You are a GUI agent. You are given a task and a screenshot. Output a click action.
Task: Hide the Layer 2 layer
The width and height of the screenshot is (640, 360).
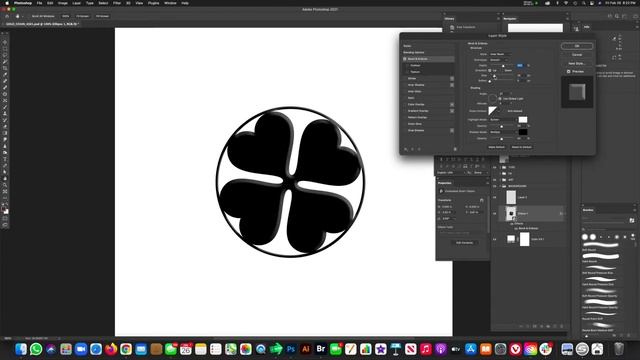click(x=495, y=197)
